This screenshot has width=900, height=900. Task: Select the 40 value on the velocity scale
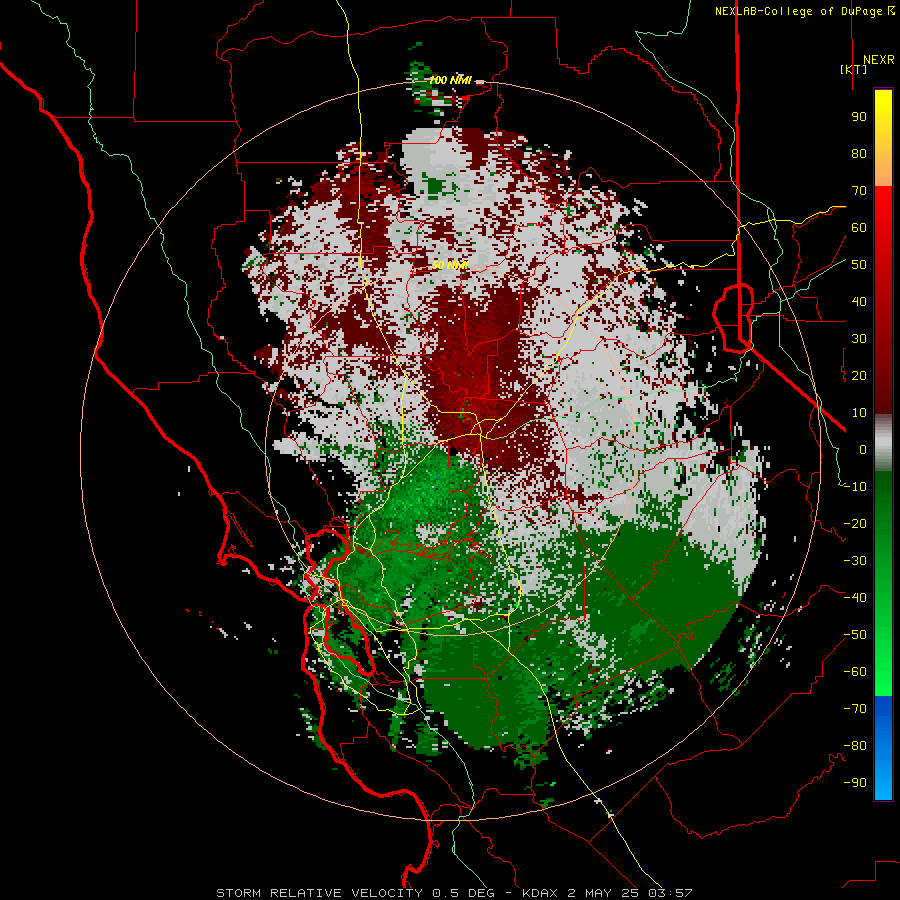859,302
